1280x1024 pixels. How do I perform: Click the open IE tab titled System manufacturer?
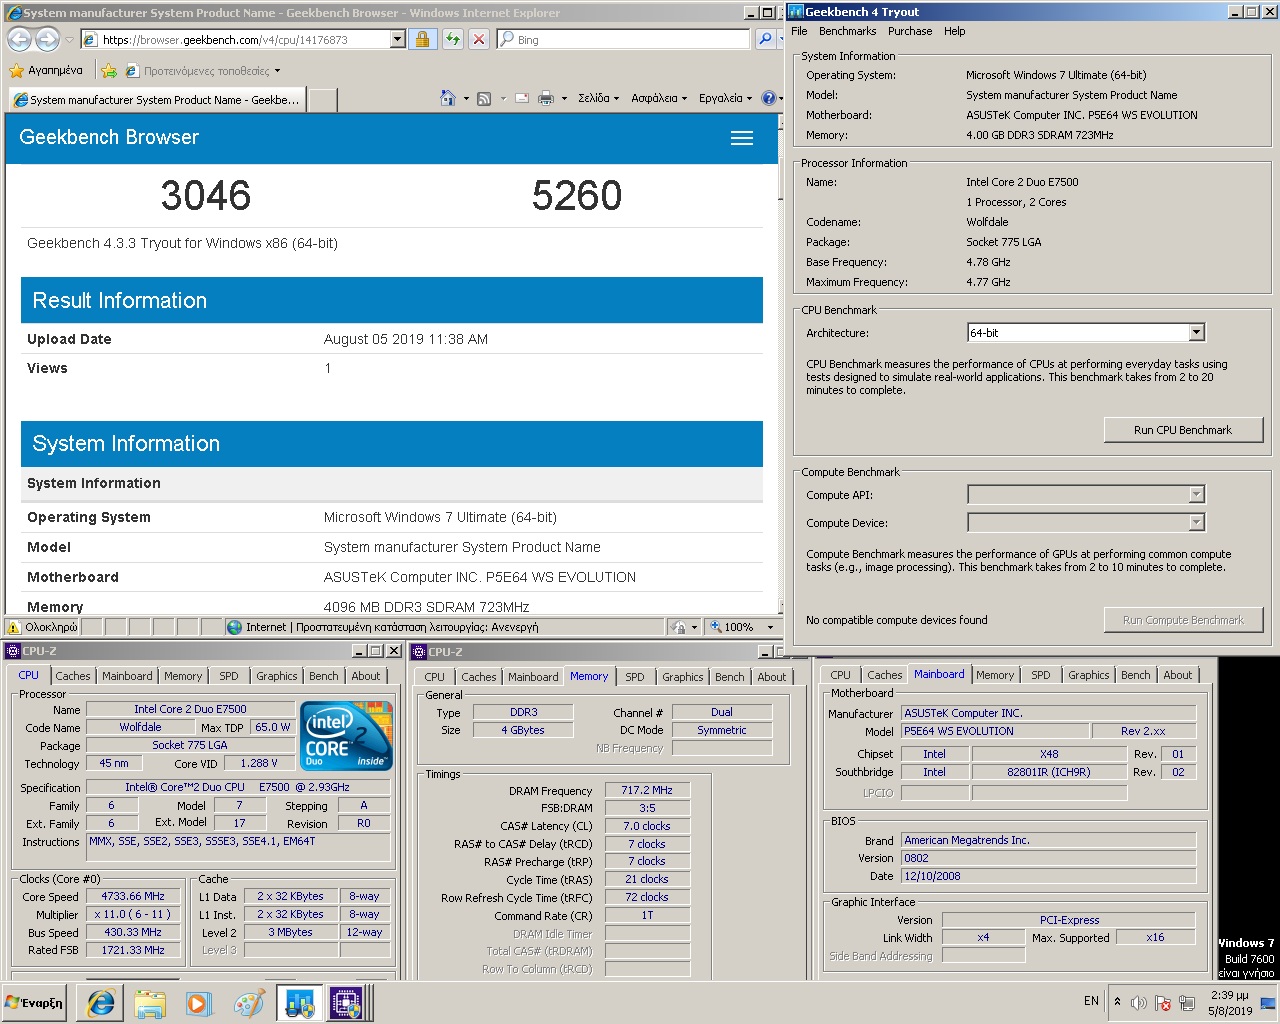click(x=156, y=100)
